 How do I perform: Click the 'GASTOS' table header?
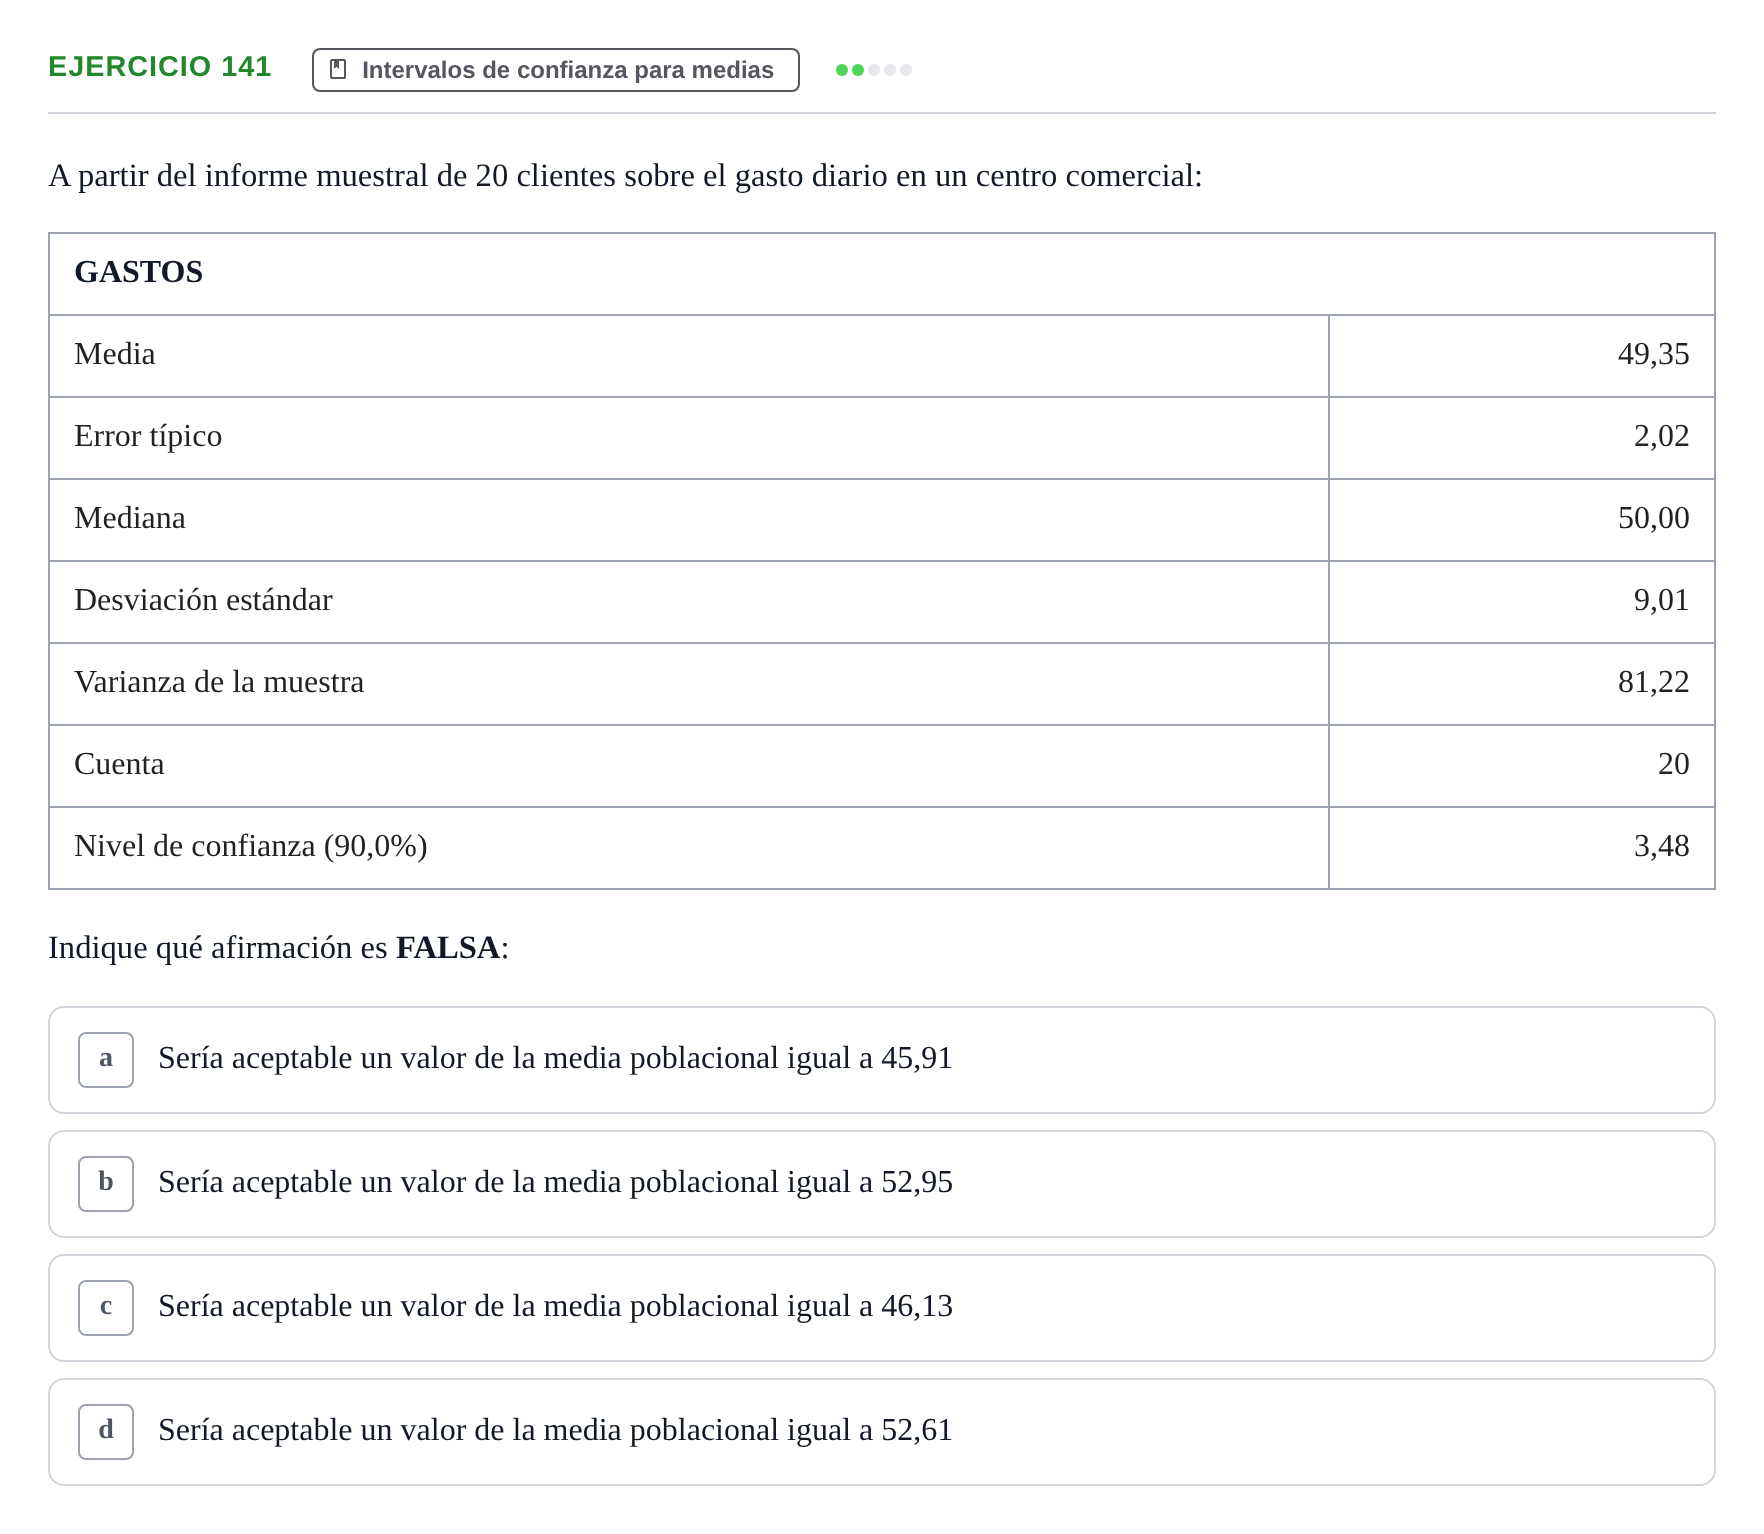point(139,272)
